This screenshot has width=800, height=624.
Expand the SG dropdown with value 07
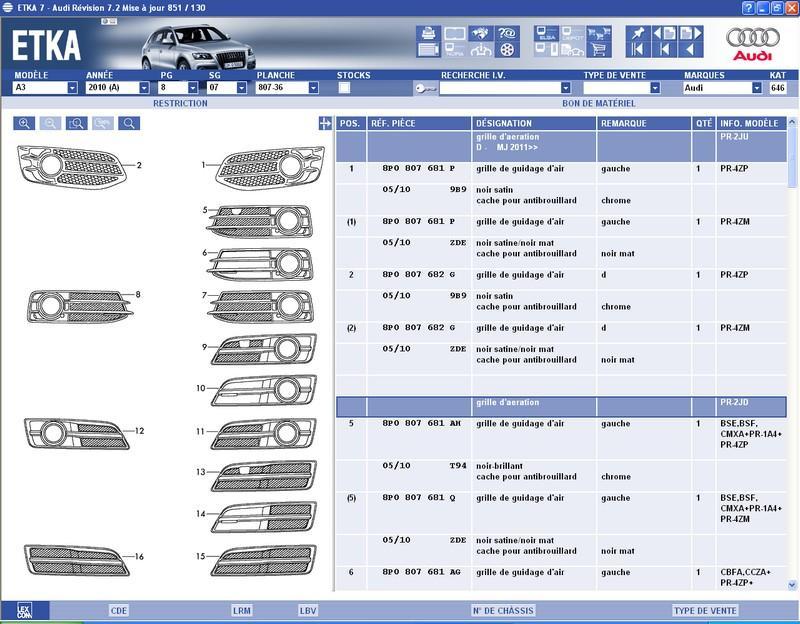pos(242,88)
